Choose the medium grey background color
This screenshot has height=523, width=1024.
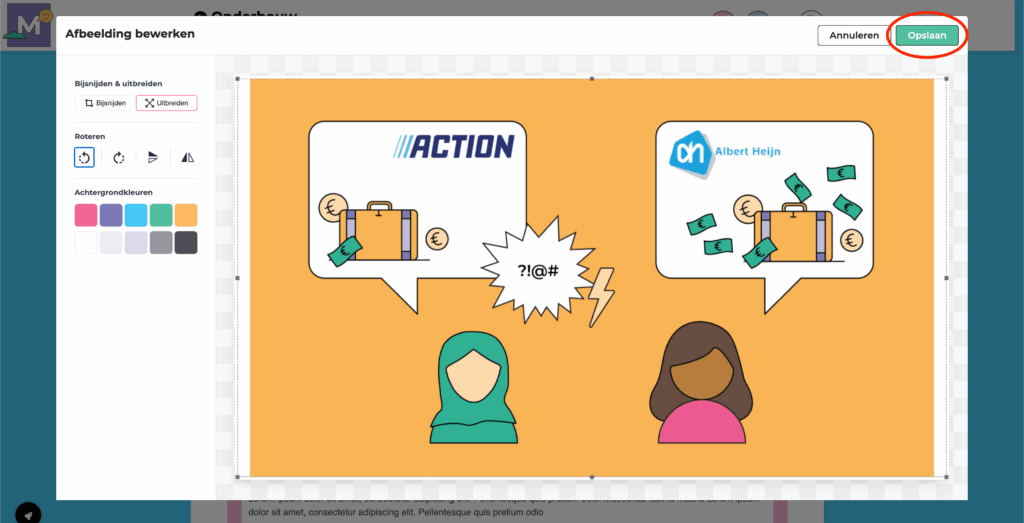[x=161, y=242]
